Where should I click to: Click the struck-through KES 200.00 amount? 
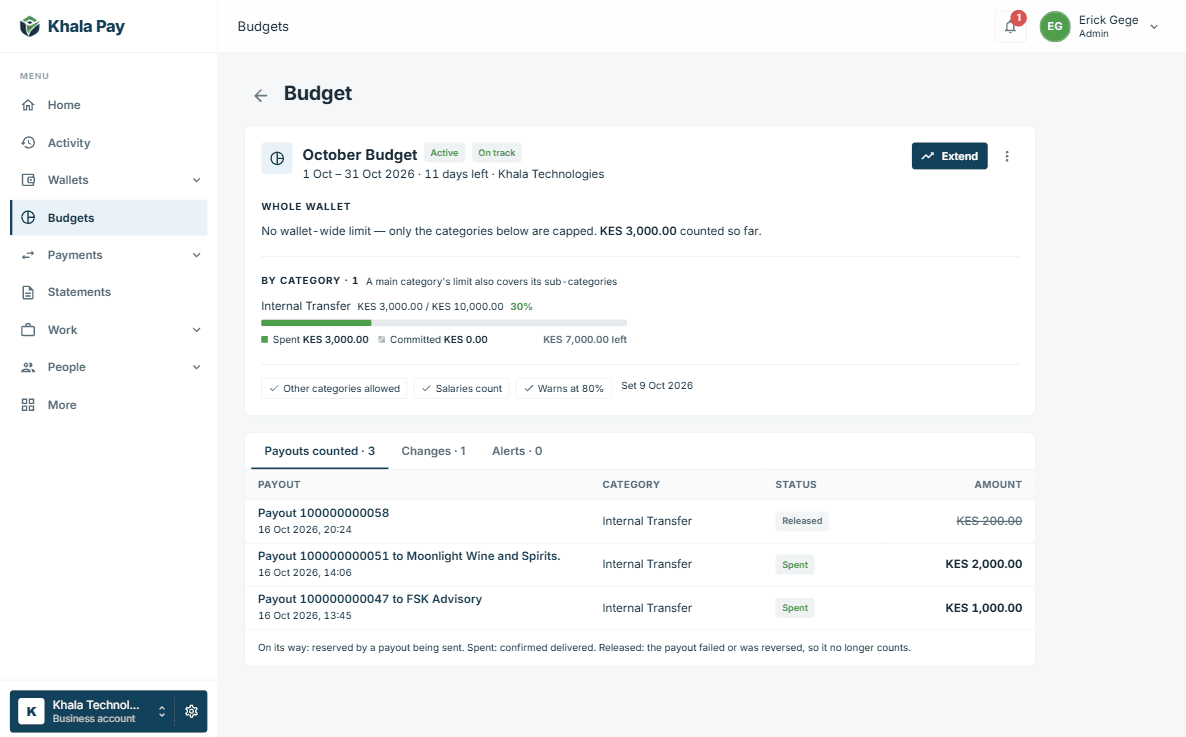tap(989, 521)
